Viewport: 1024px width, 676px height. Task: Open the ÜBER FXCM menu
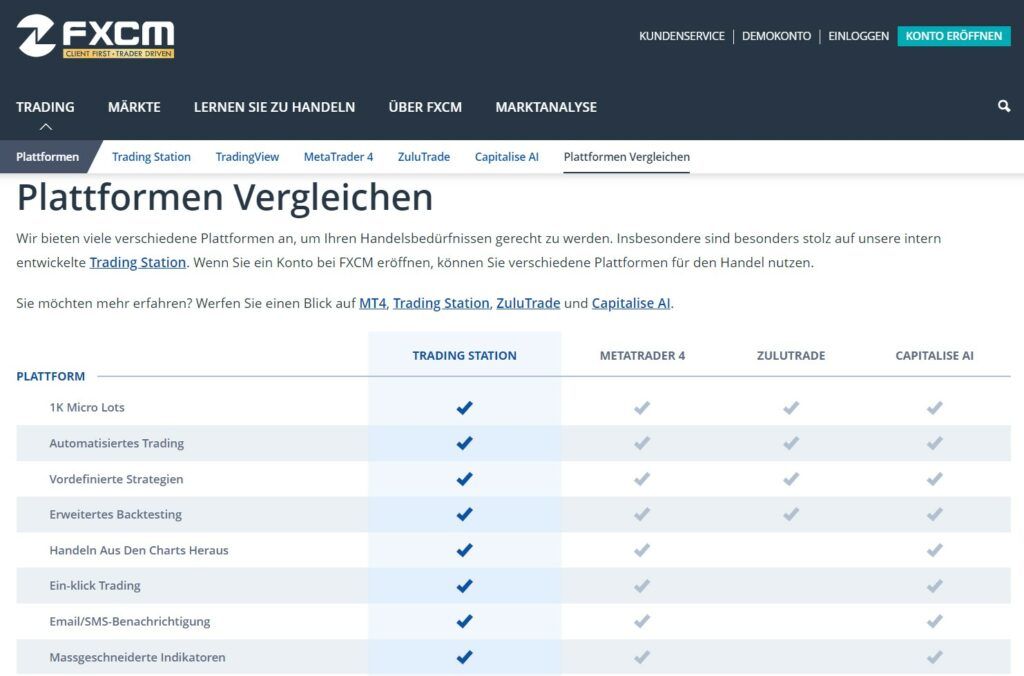click(425, 107)
